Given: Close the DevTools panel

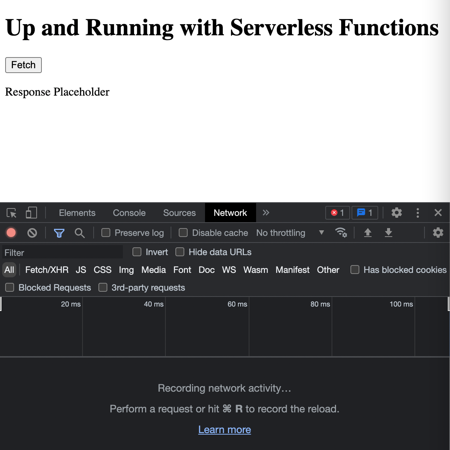Looking at the screenshot, I should [438, 213].
